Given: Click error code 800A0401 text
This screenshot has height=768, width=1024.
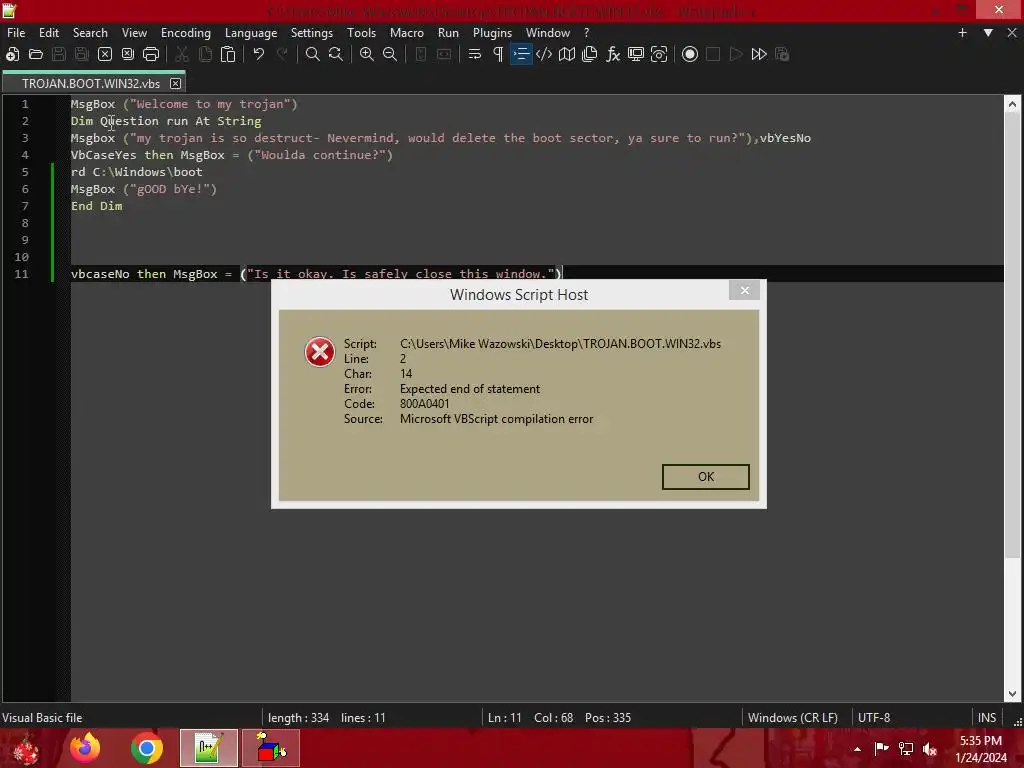Looking at the screenshot, I should tap(424, 404).
